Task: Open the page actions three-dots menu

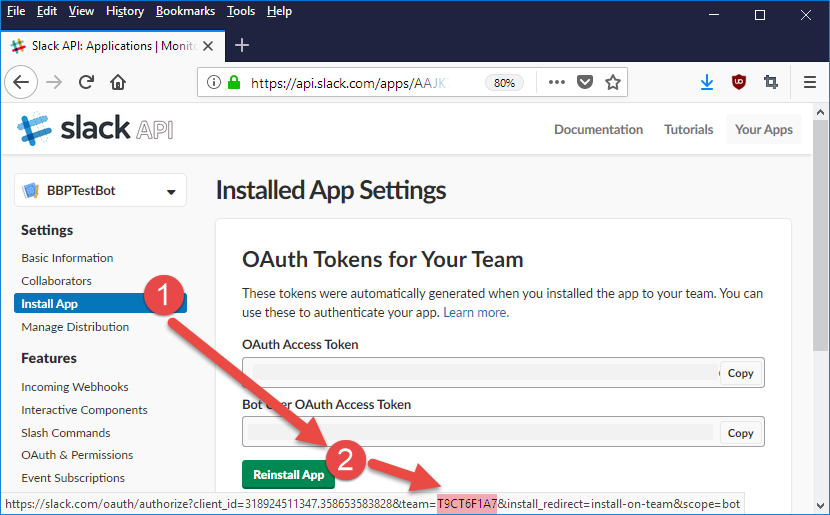Action: point(556,82)
